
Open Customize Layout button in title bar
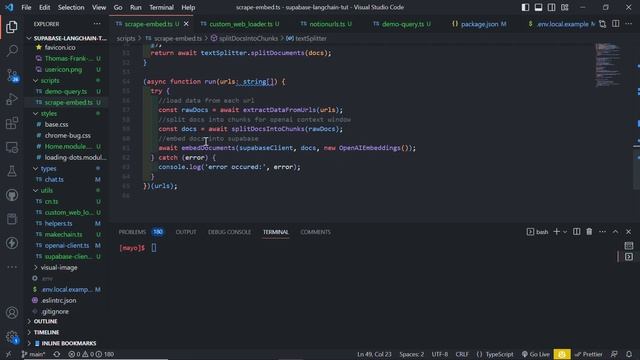(564, 7)
